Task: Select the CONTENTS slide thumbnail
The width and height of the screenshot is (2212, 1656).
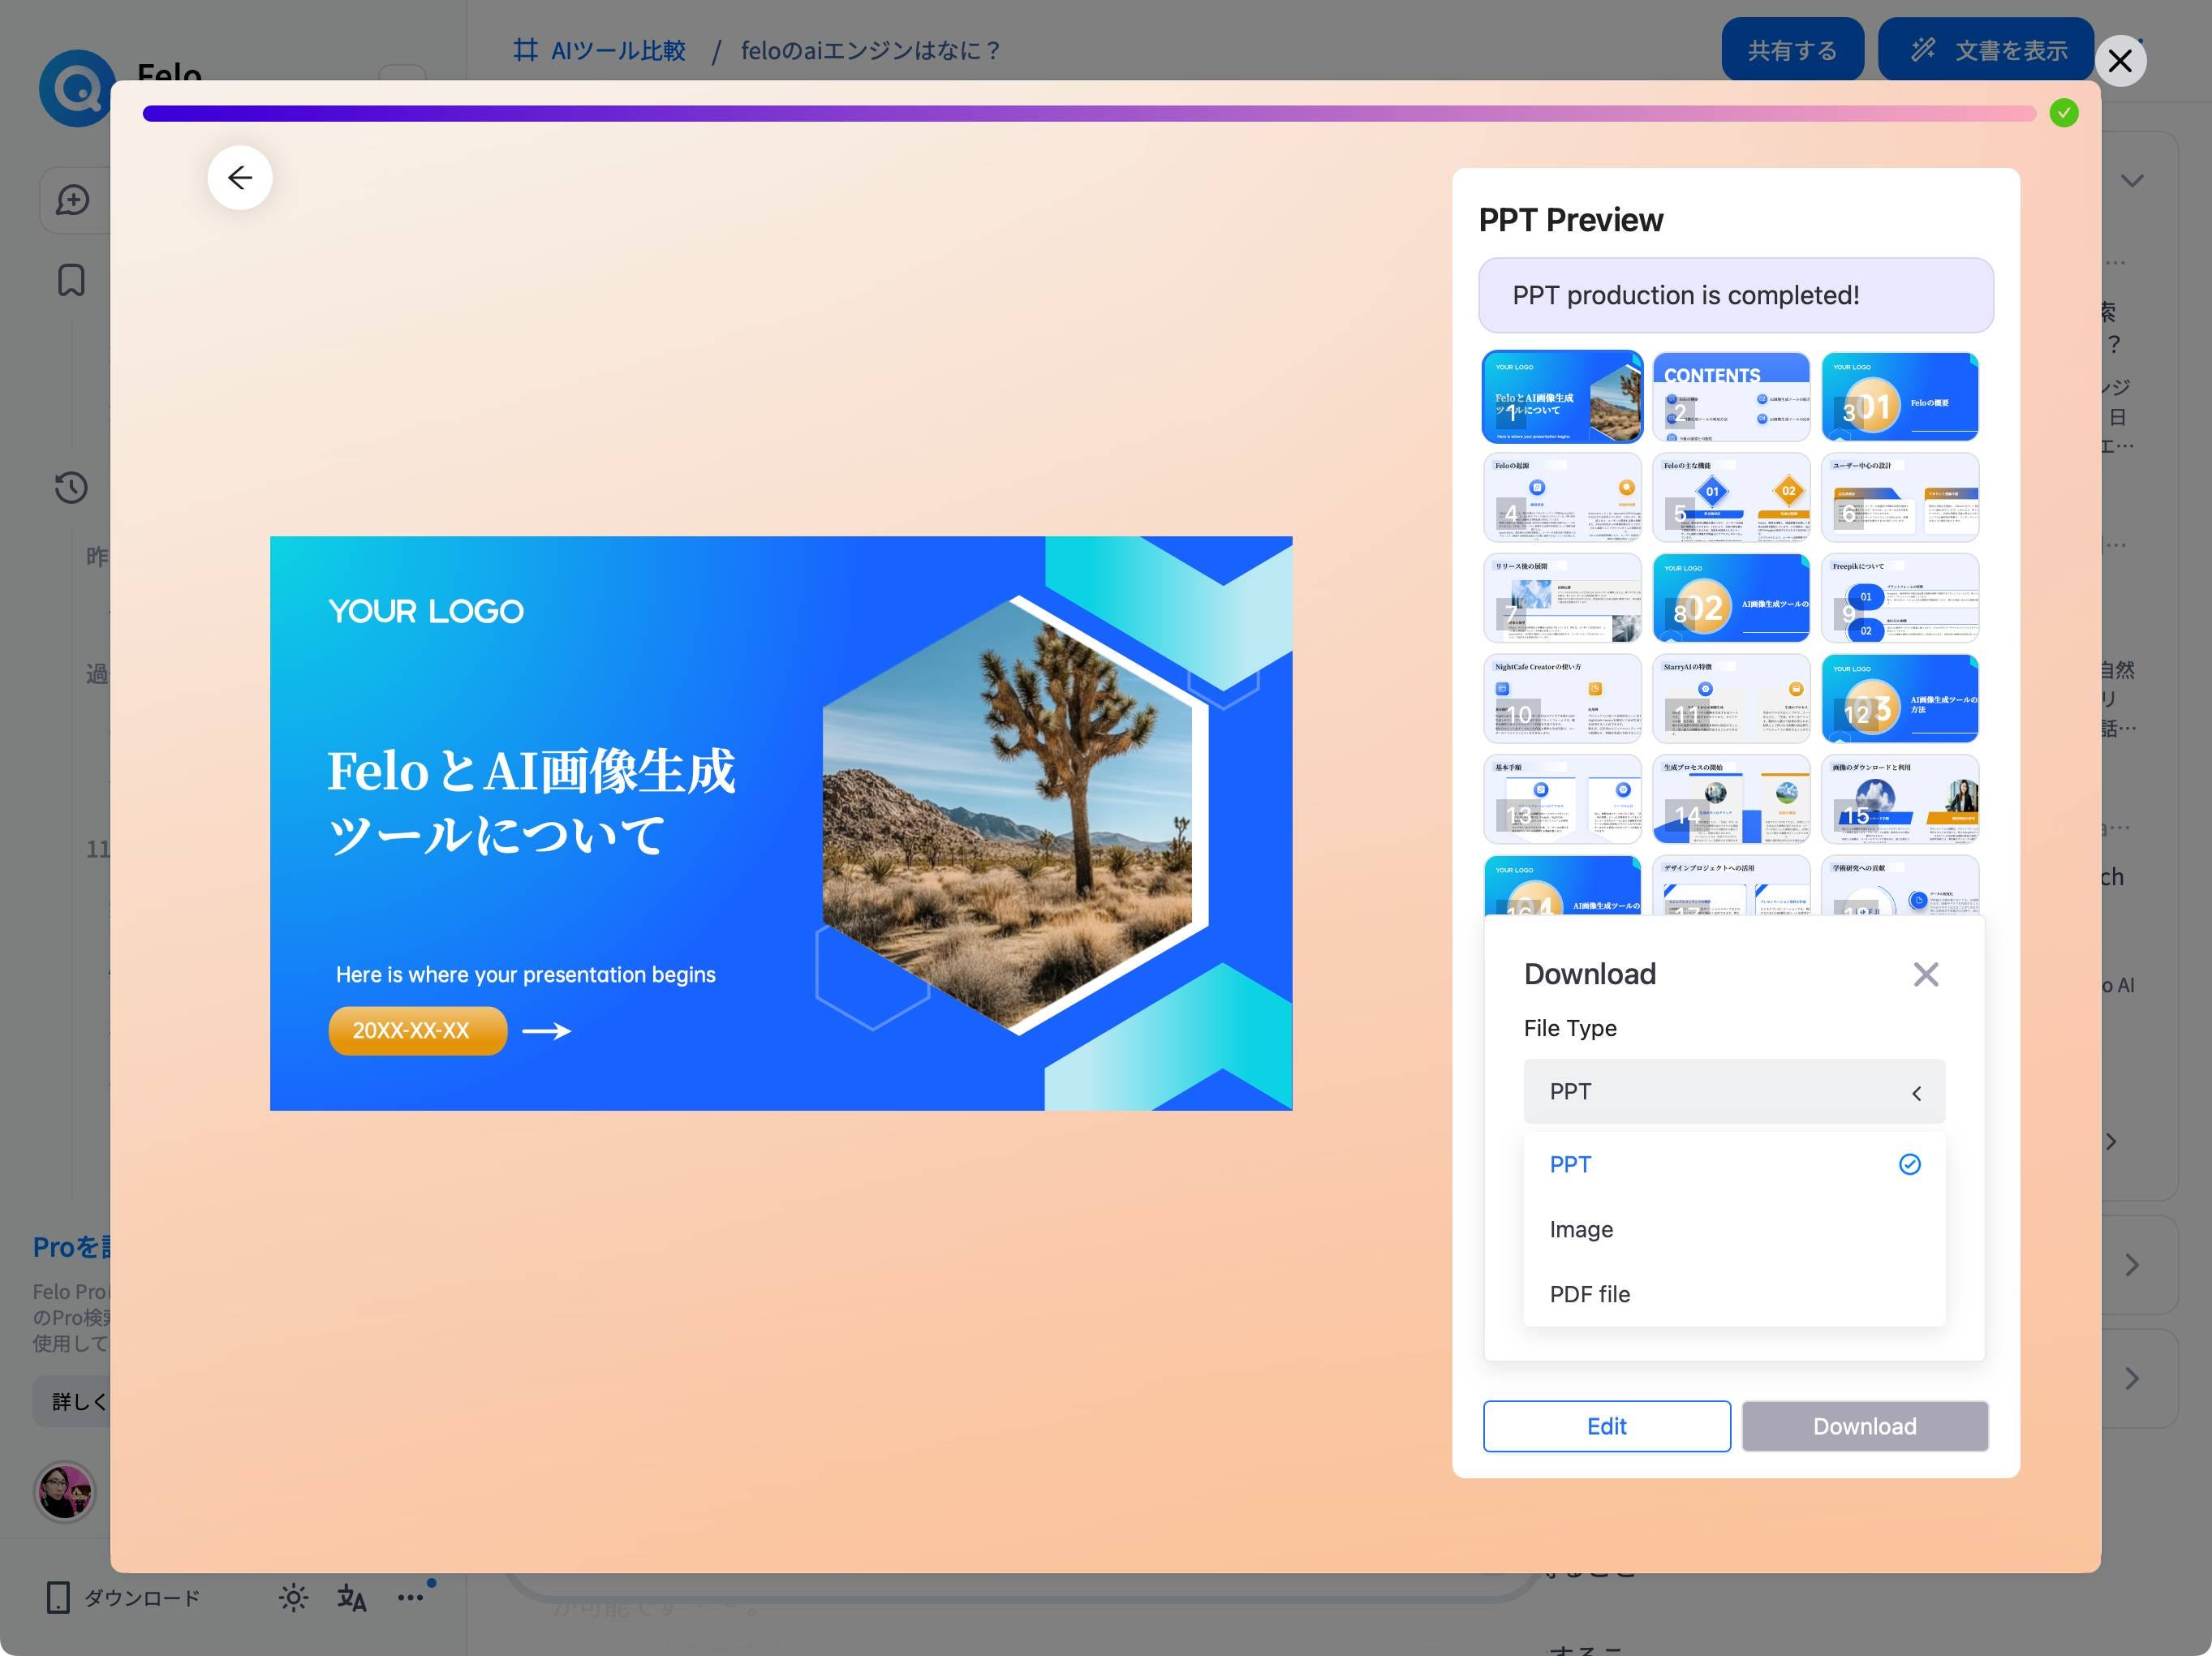Action: [1730, 397]
